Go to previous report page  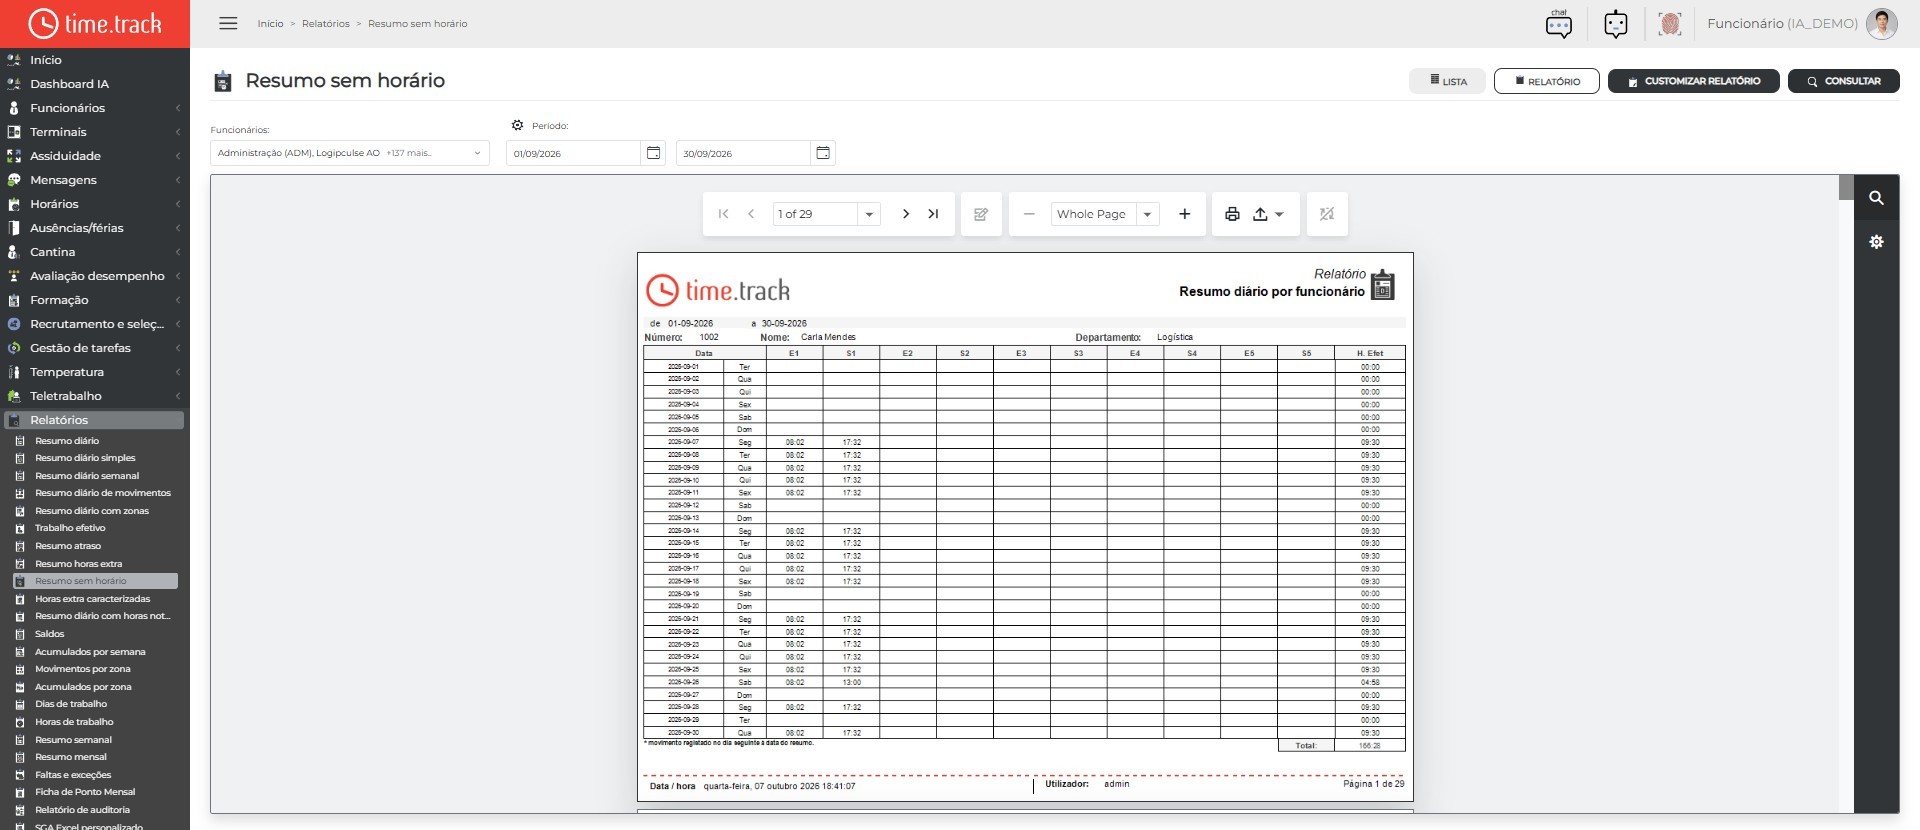click(x=751, y=214)
